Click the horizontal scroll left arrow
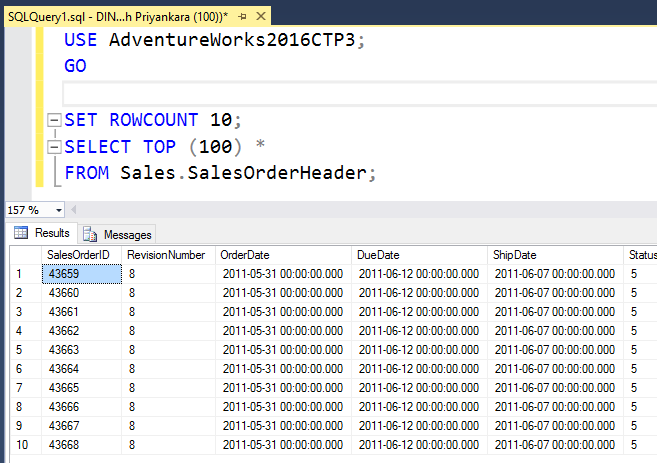The image size is (657, 463). (x=74, y=210)
